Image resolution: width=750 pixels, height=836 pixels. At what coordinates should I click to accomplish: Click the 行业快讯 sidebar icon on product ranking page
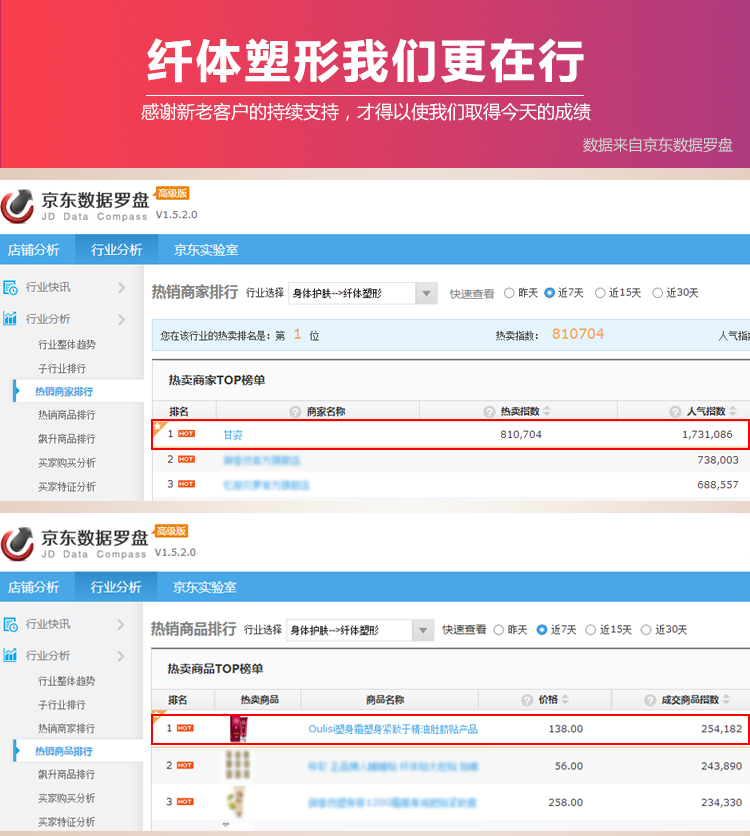pos(10,624)
